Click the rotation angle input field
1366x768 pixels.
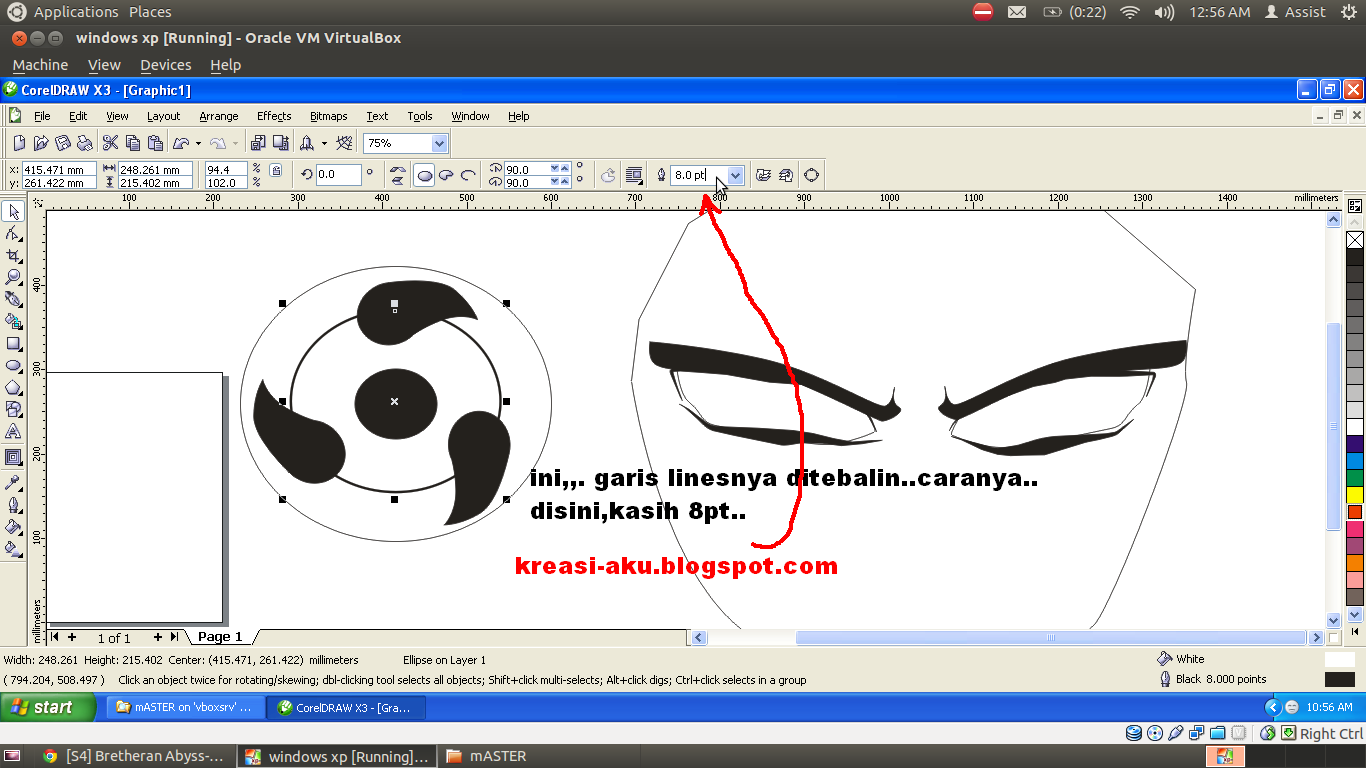point(338,175)
